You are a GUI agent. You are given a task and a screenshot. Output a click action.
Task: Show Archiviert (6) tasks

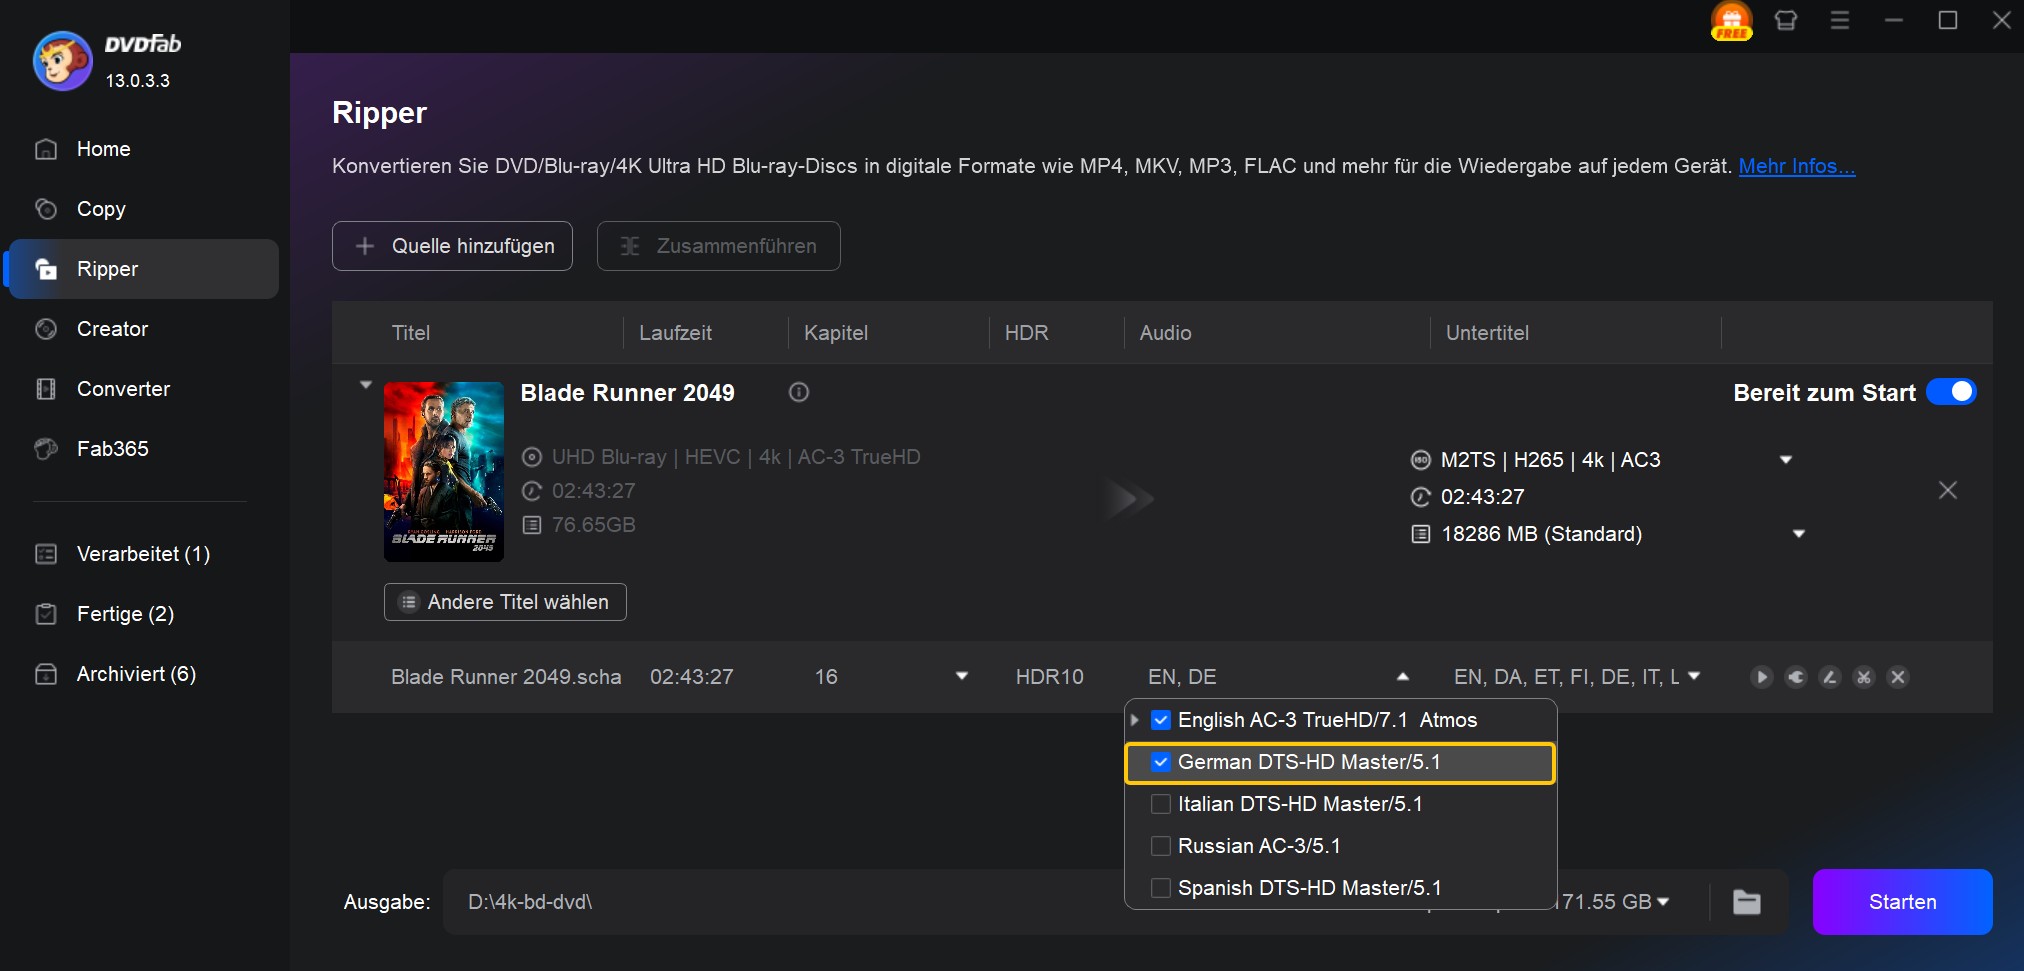136,674
